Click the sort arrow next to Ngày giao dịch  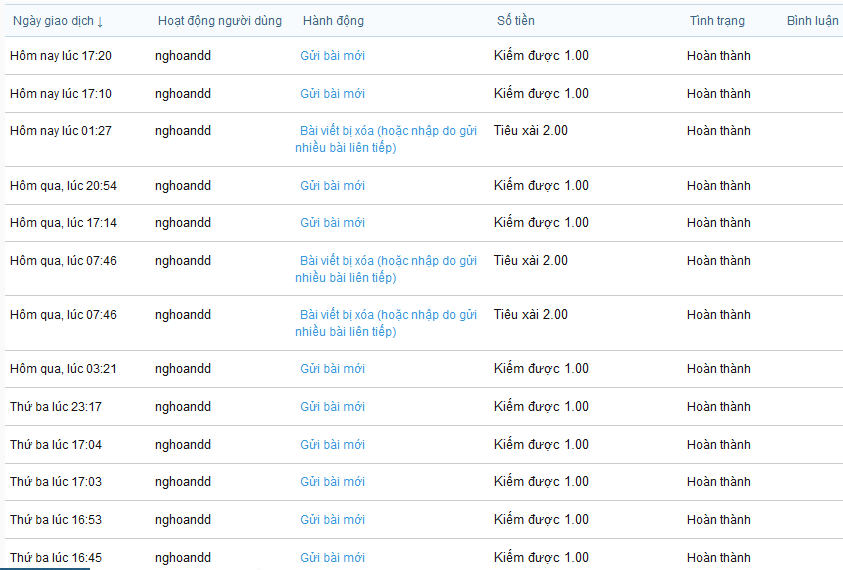[100, 22]
